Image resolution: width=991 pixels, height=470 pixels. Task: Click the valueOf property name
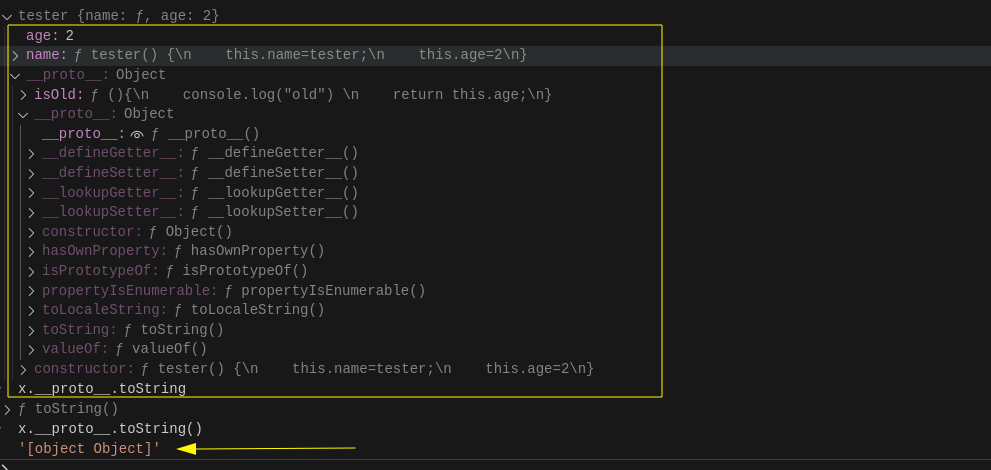click(x=75, y=349)
